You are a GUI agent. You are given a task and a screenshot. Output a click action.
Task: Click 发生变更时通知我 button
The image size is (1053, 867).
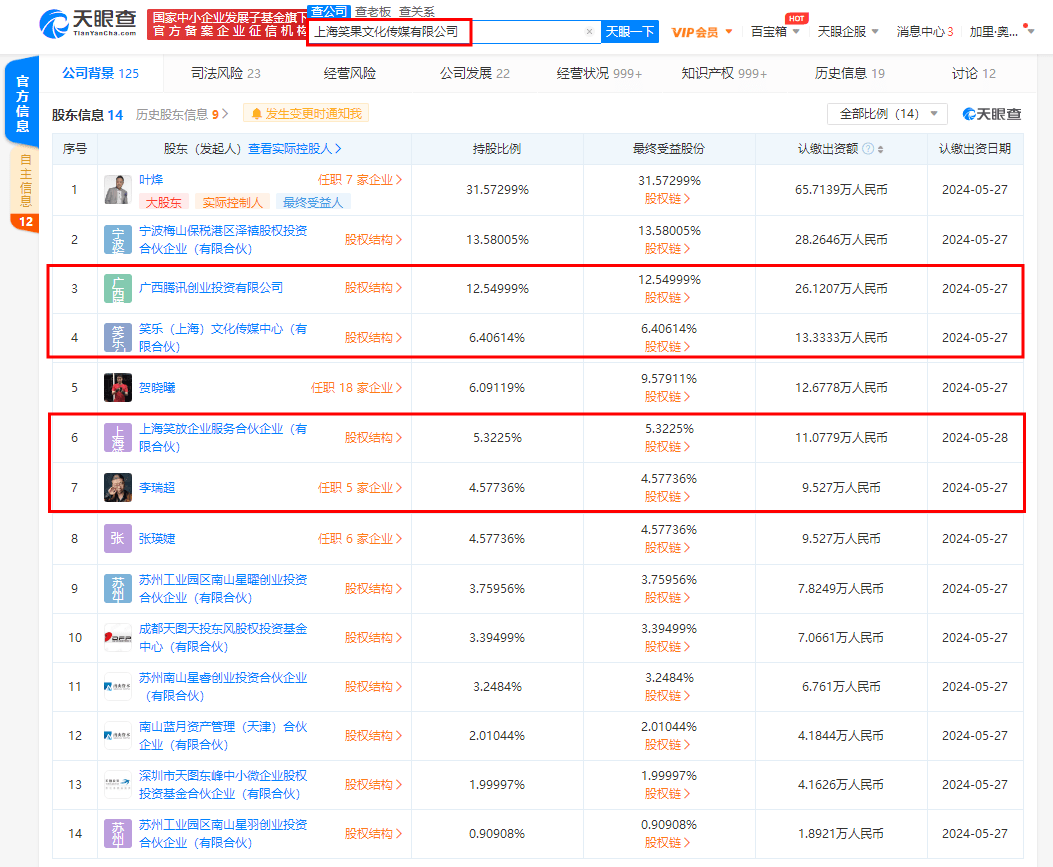tap(306, 114)
